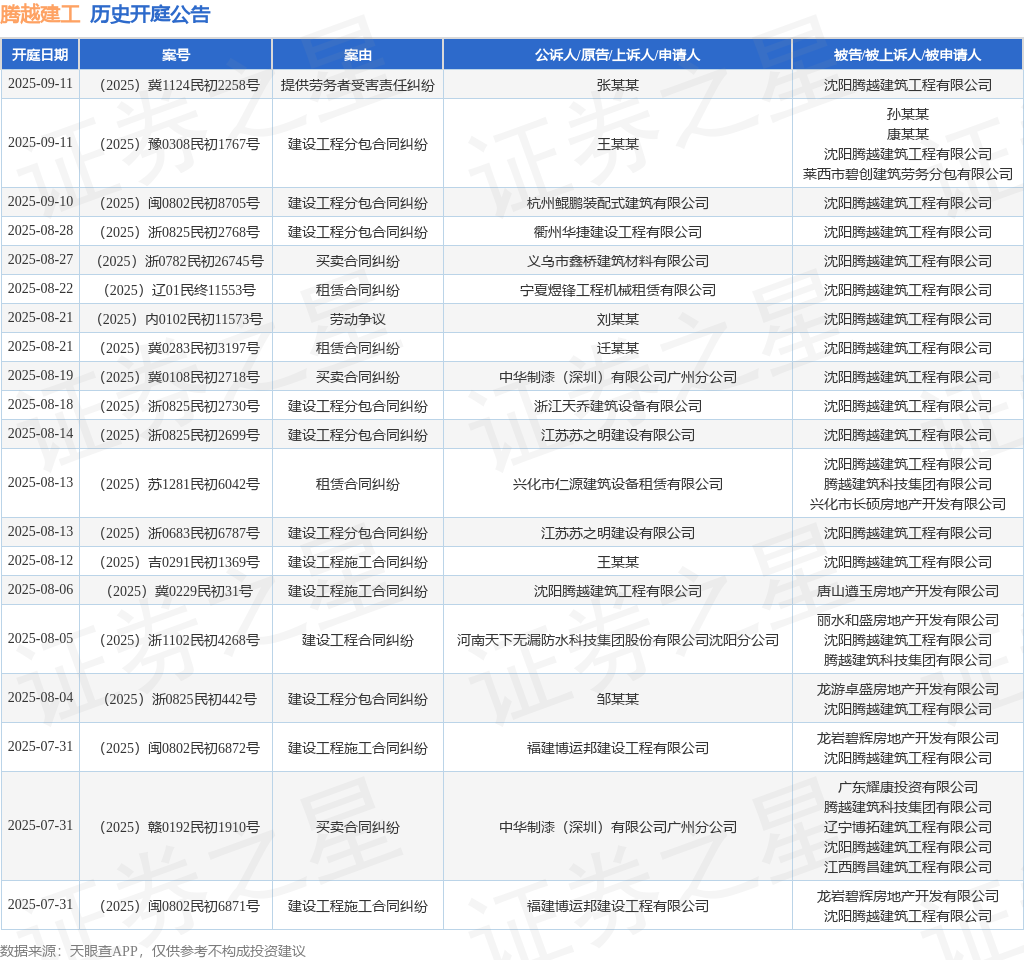Viewport: 1024px width, 960px height.
Task: Click defendant 唐山遵玉房地产开发有限公司
Action: click(908, 591)
